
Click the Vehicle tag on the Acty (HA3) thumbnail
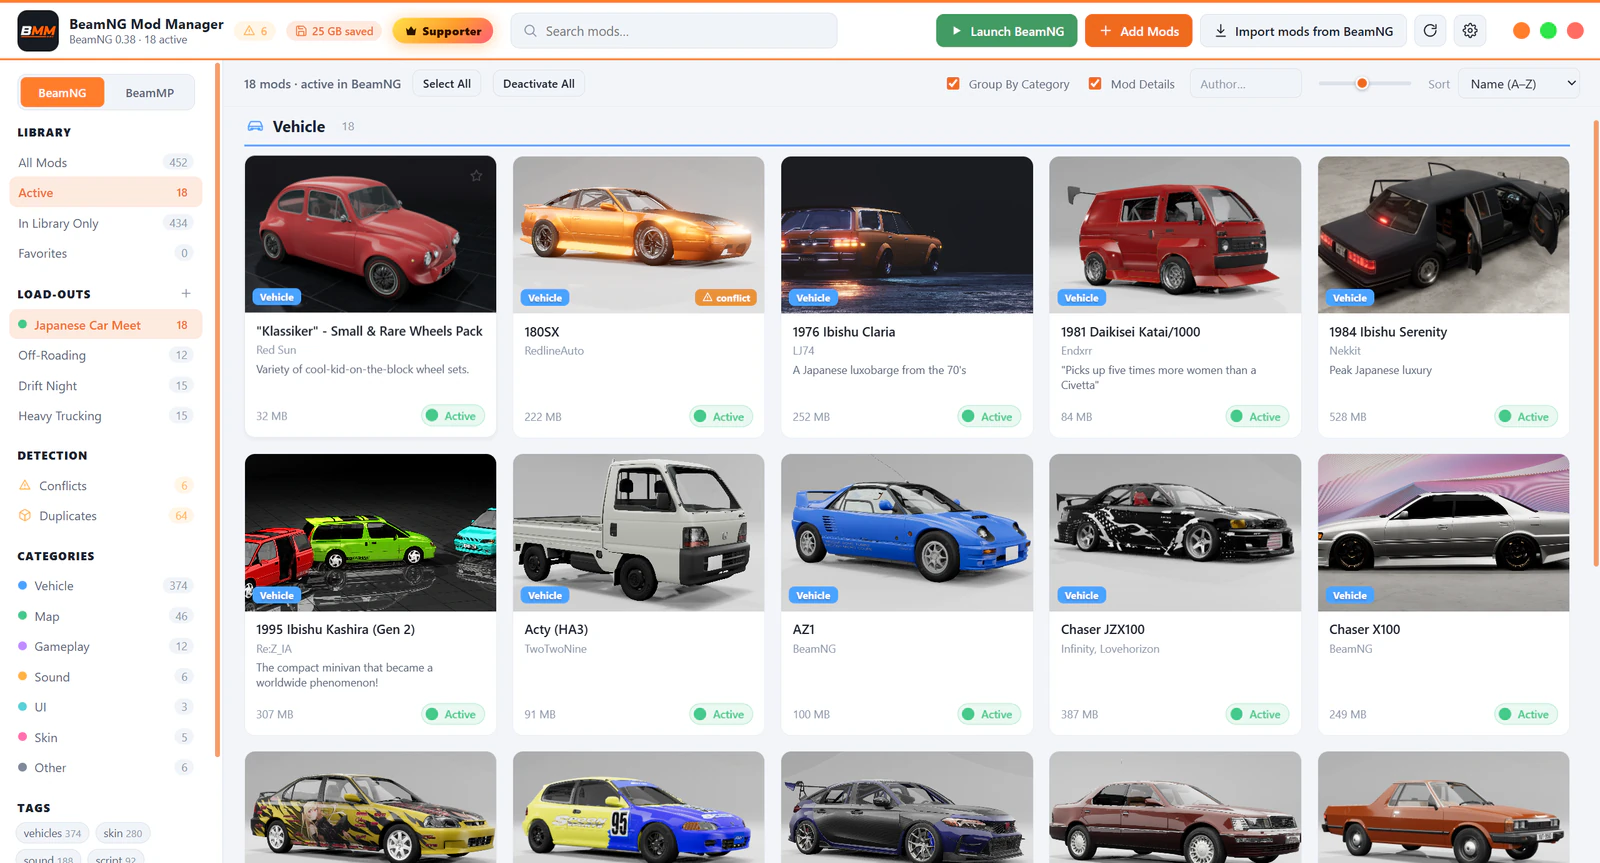pyautogui.click(x=545, y=596)
